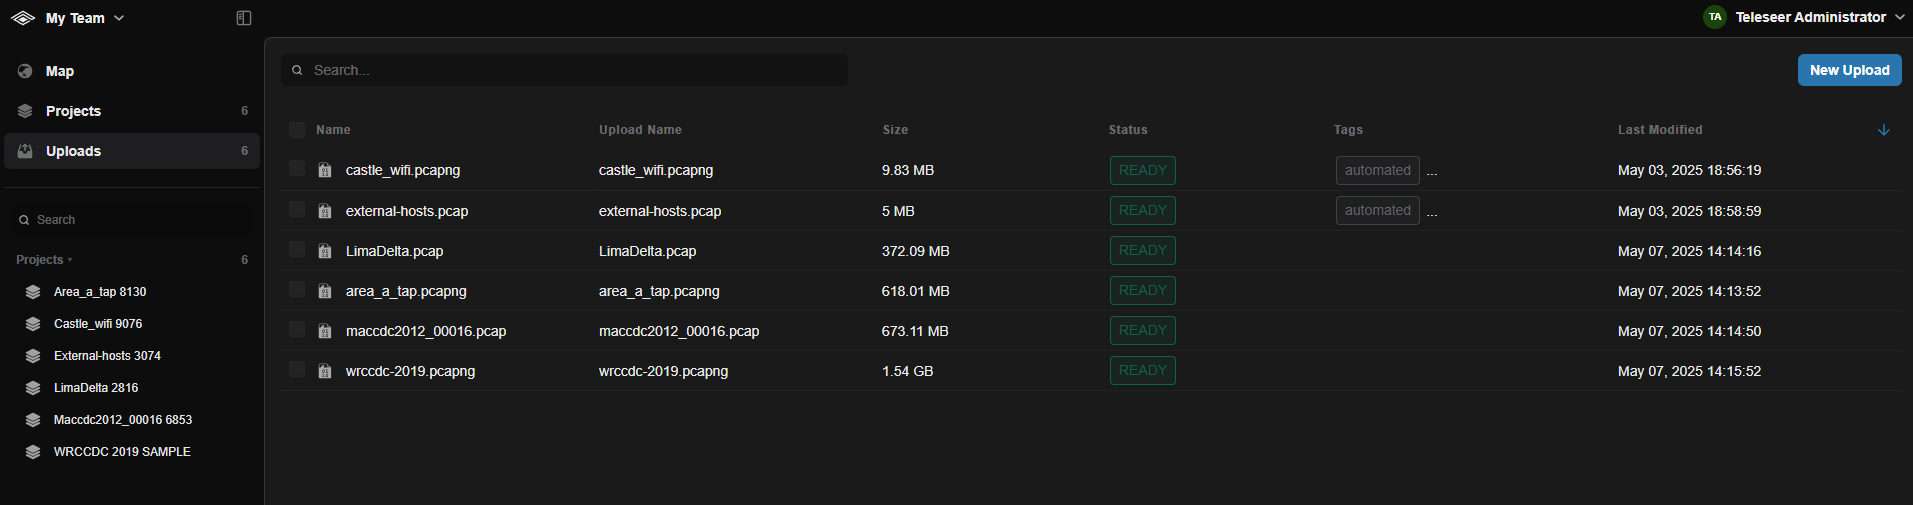Select the castle_wifi.pcapng file name

tap(403, 170)
